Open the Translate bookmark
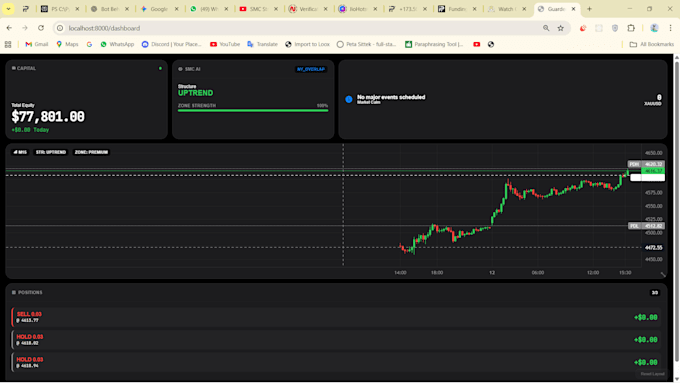This screenshot has height=383, width=680. (262, 44)
